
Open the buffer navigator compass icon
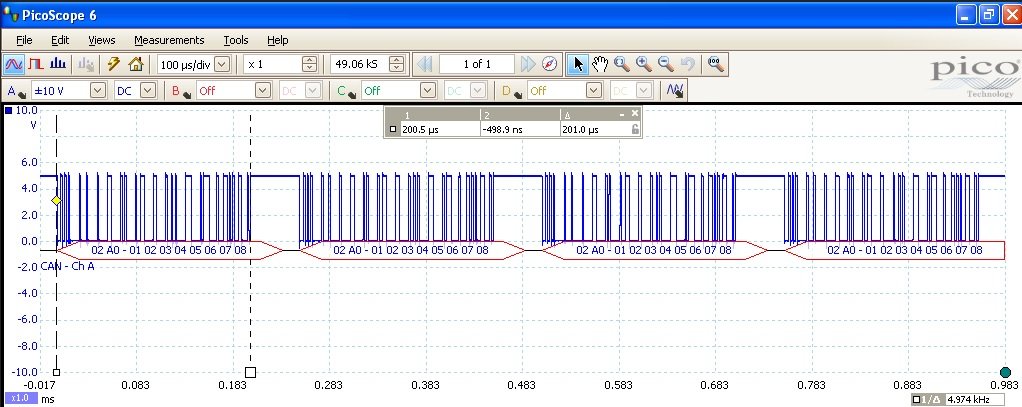(x=550, y=64)
